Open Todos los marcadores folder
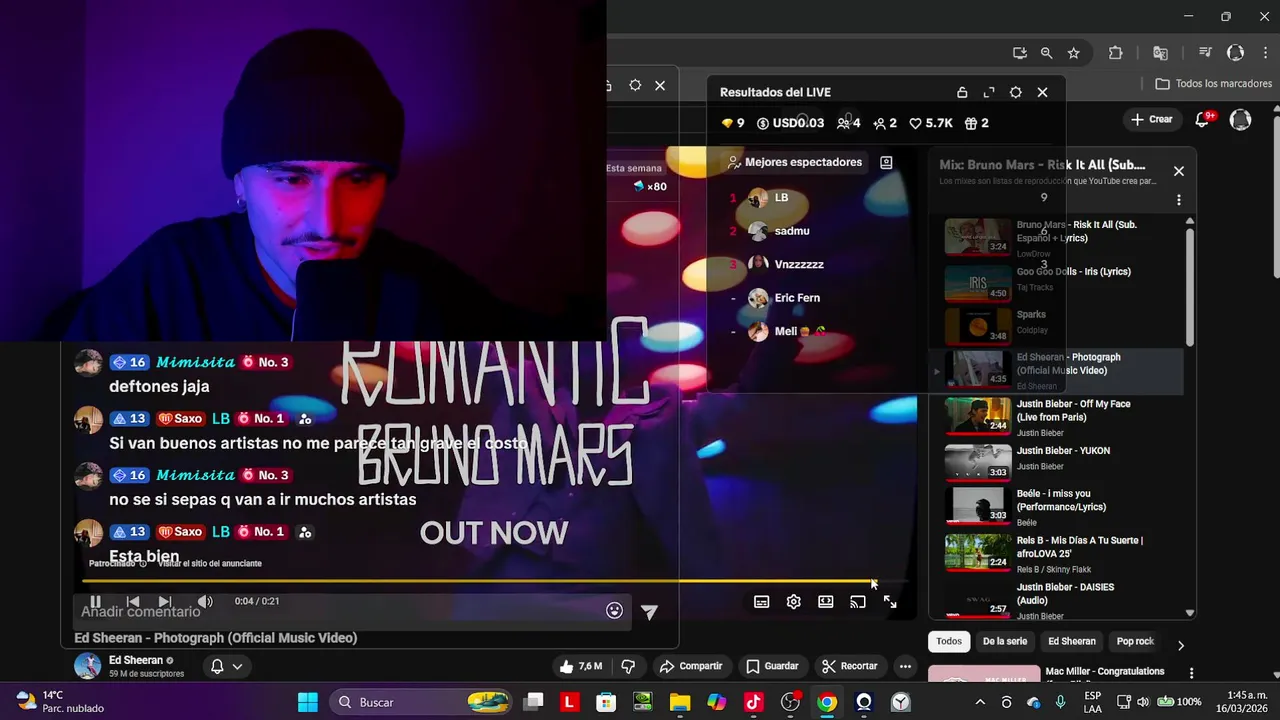 point(1214,84)
